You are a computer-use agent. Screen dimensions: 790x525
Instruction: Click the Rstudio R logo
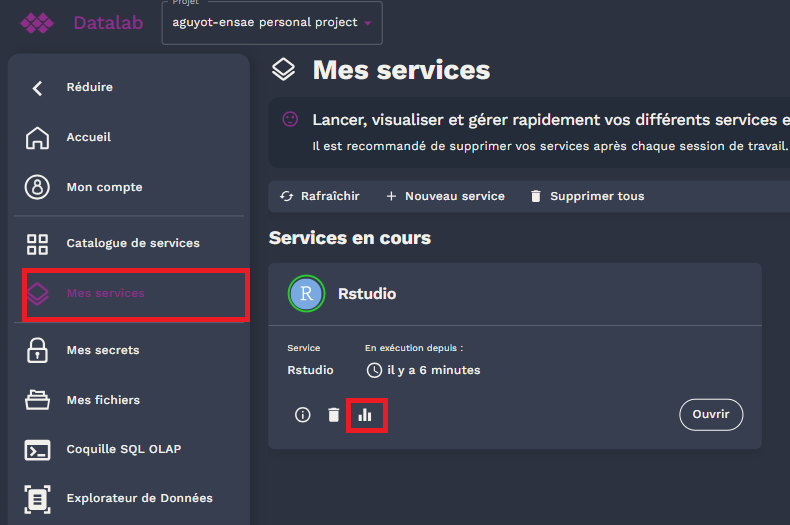coord(307,294)
